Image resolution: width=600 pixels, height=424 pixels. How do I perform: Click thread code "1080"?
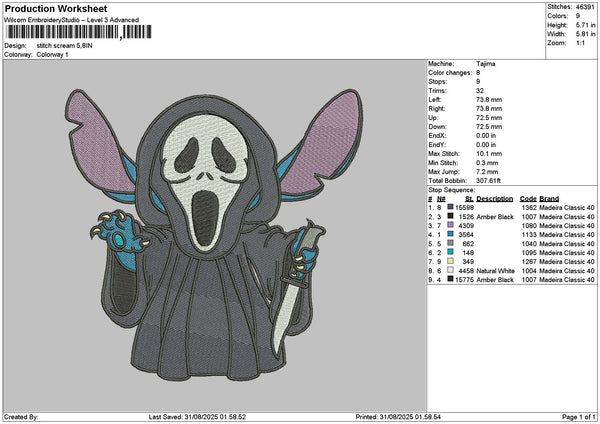point(529,226)
